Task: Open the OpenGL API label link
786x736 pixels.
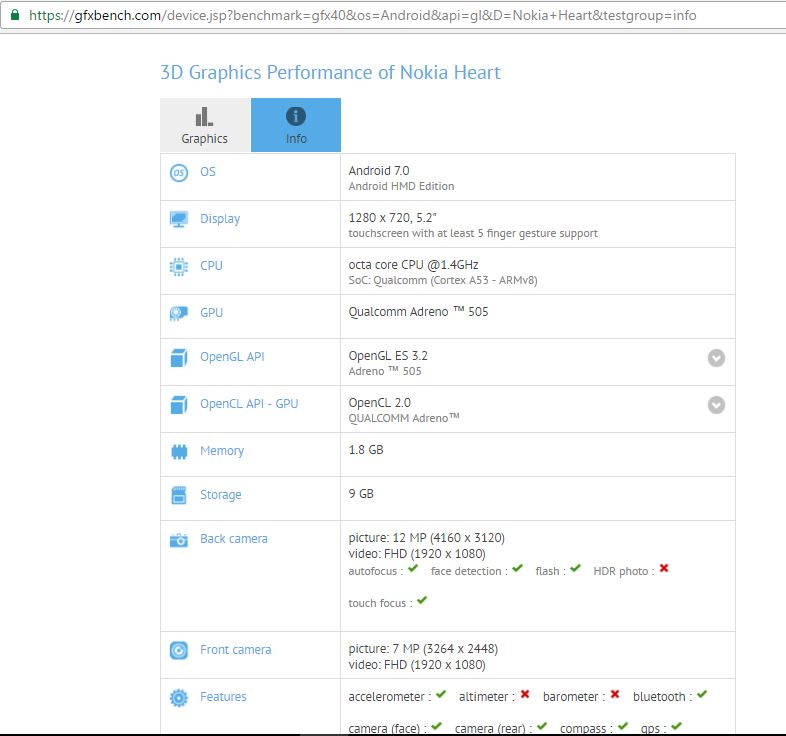Action: 232,357
